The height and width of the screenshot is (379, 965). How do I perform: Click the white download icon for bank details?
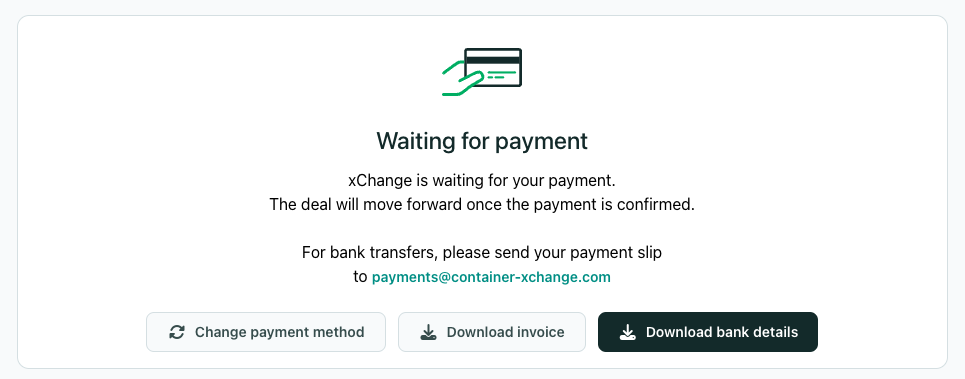coord(627,332)
